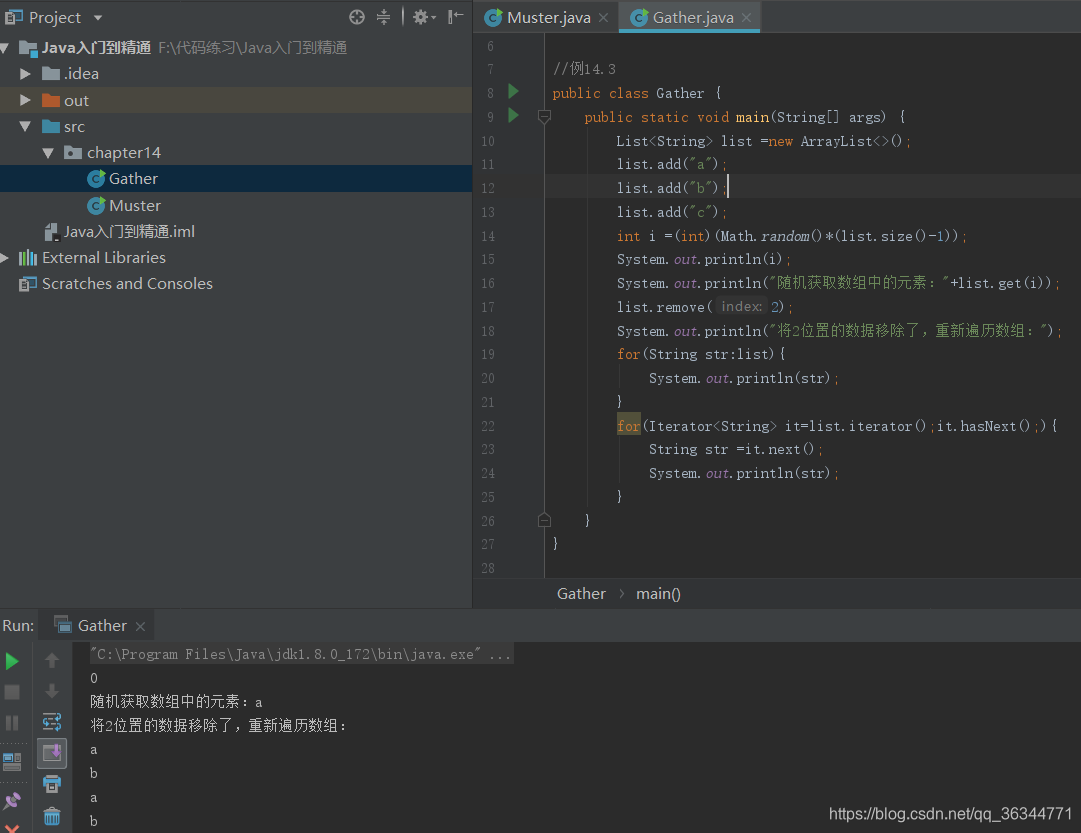Image resolution: width=1081 pixels, height=833 pixels.
Task: Run main method from the line 9 gutter arrow
Action: pyautogui.click(x=513, y=115)
